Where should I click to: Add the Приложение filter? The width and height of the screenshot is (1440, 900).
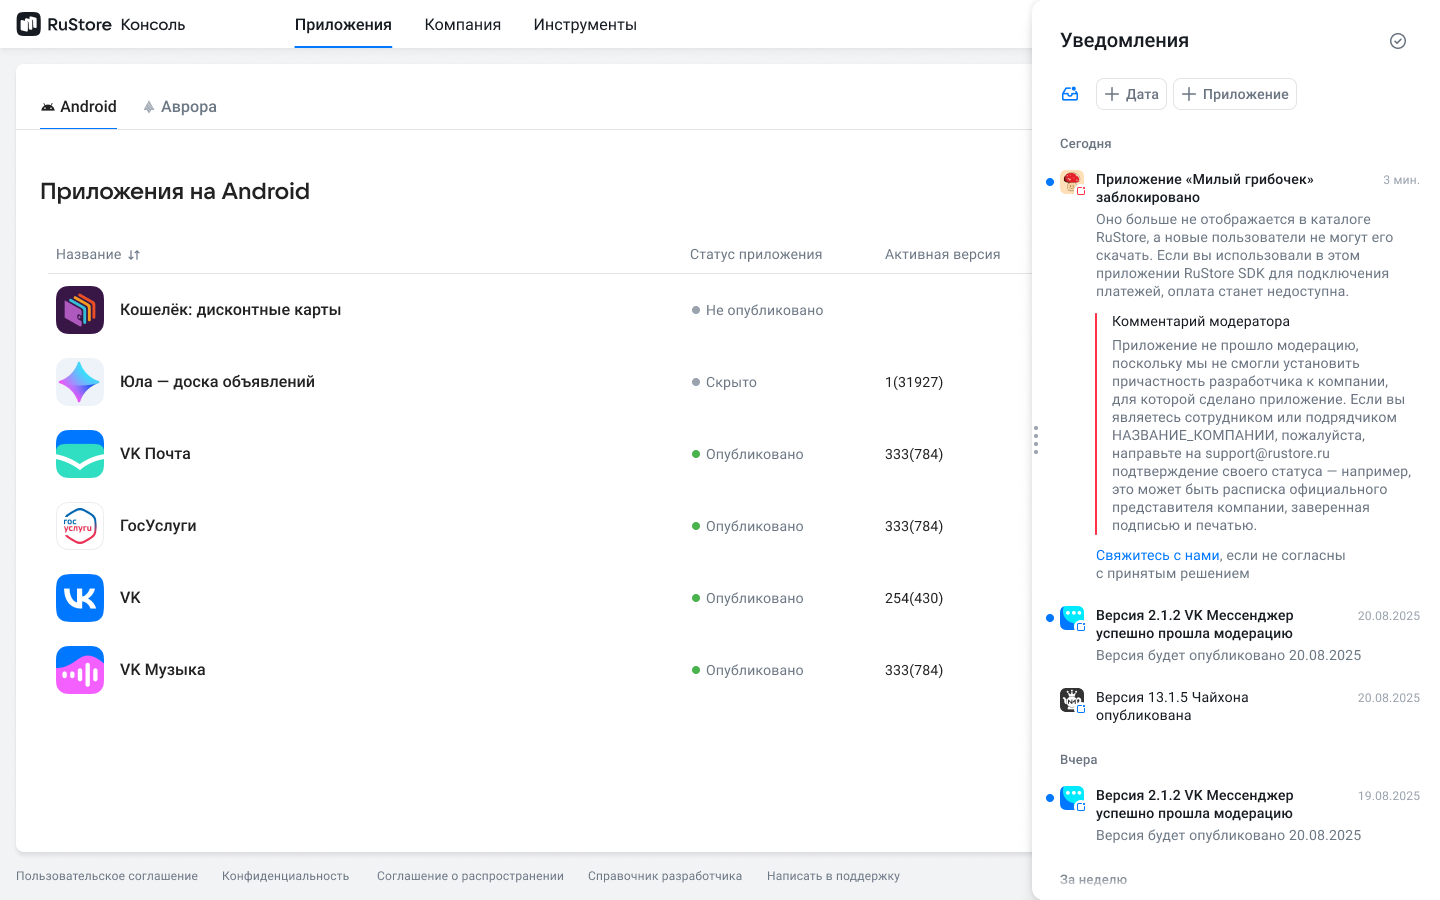tap(1234, 94)
